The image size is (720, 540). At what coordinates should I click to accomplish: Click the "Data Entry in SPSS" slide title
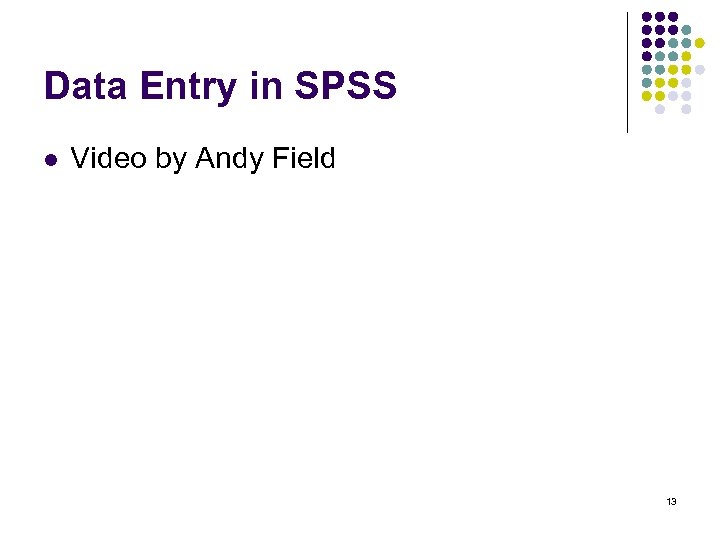pyautogui.click(x=220, y=87)
